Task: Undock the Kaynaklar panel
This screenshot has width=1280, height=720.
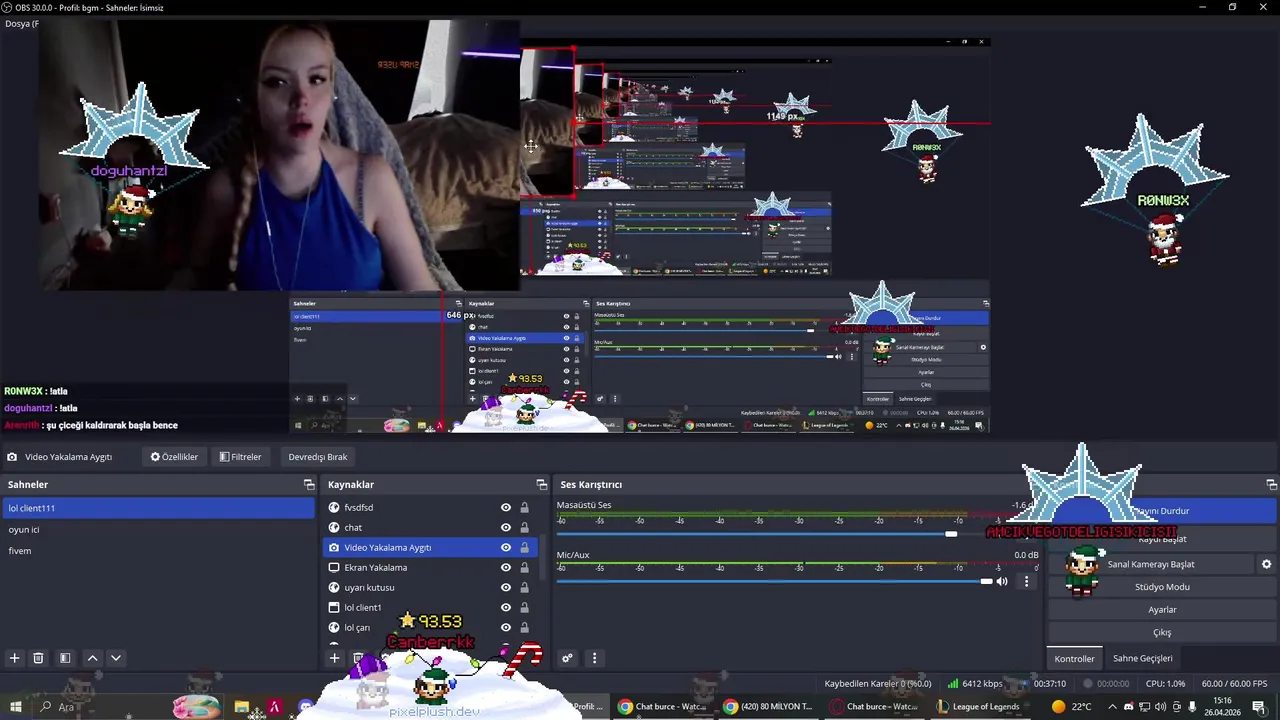Action: coord(542,484)
